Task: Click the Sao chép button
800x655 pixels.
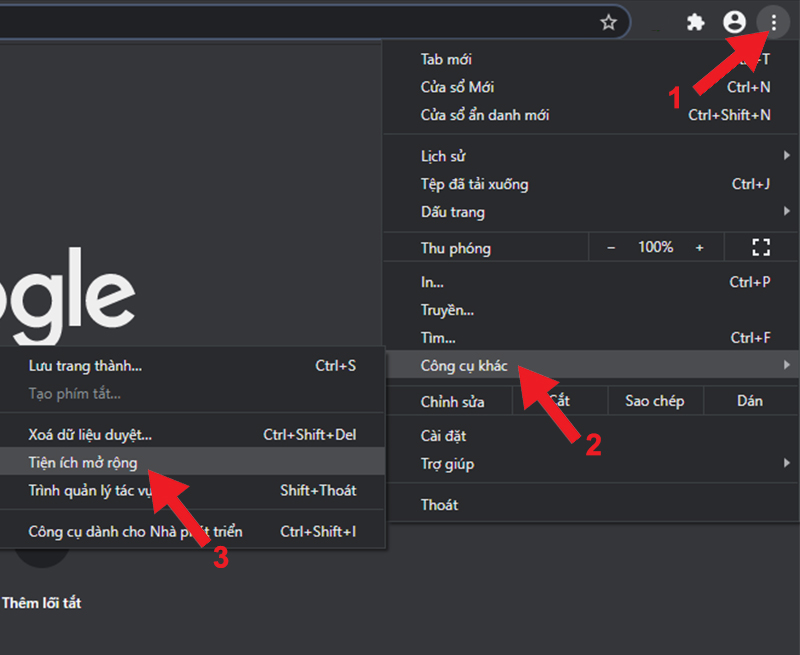Action: [x=655, y=401]
